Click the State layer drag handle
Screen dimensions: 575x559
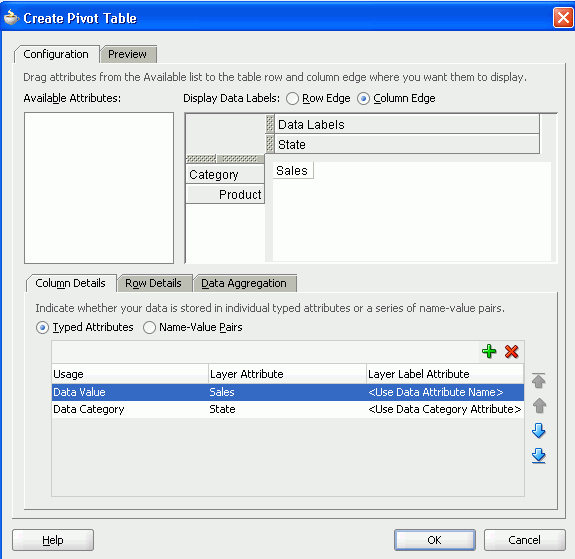pos(270,144)
